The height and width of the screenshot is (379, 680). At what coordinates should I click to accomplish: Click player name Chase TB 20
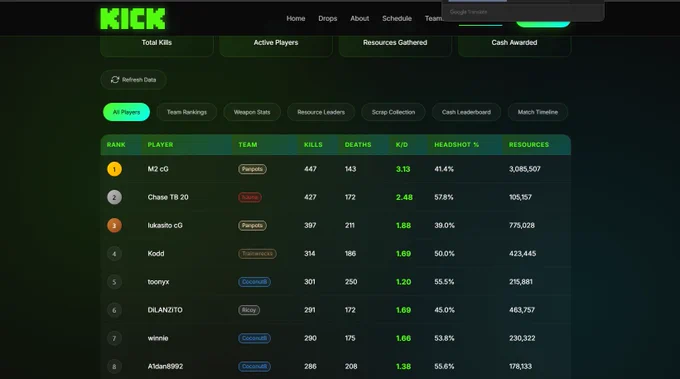168,197
